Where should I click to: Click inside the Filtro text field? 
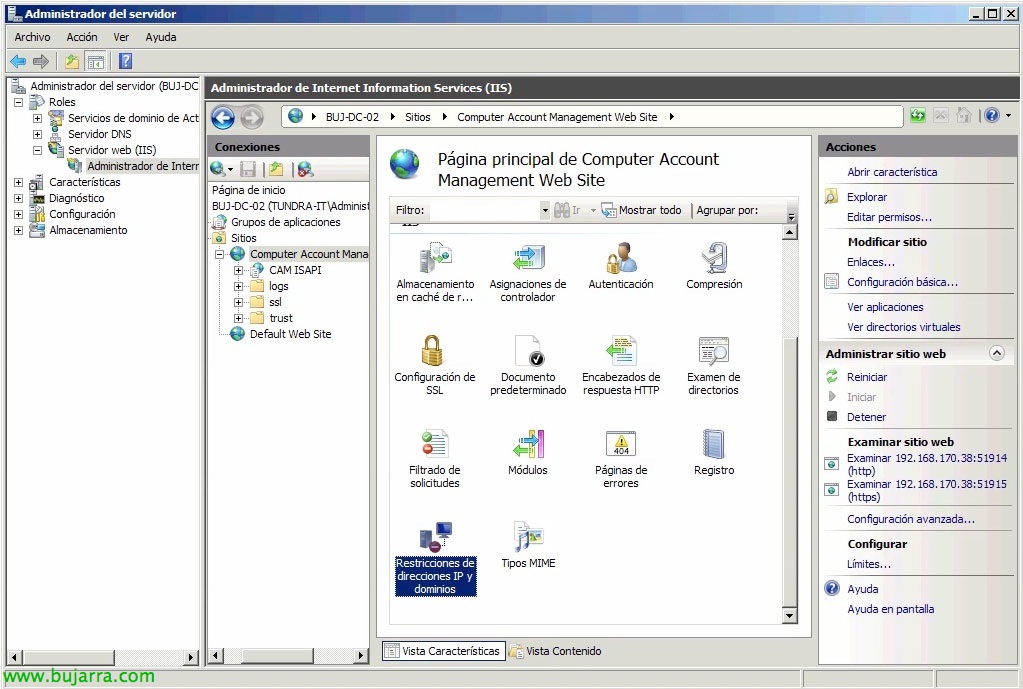(x=483, y=210)
